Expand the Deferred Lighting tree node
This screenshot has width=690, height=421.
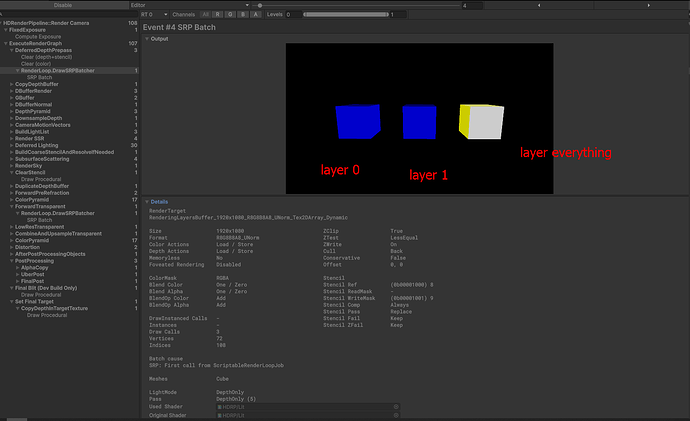(x=12, y=144)
